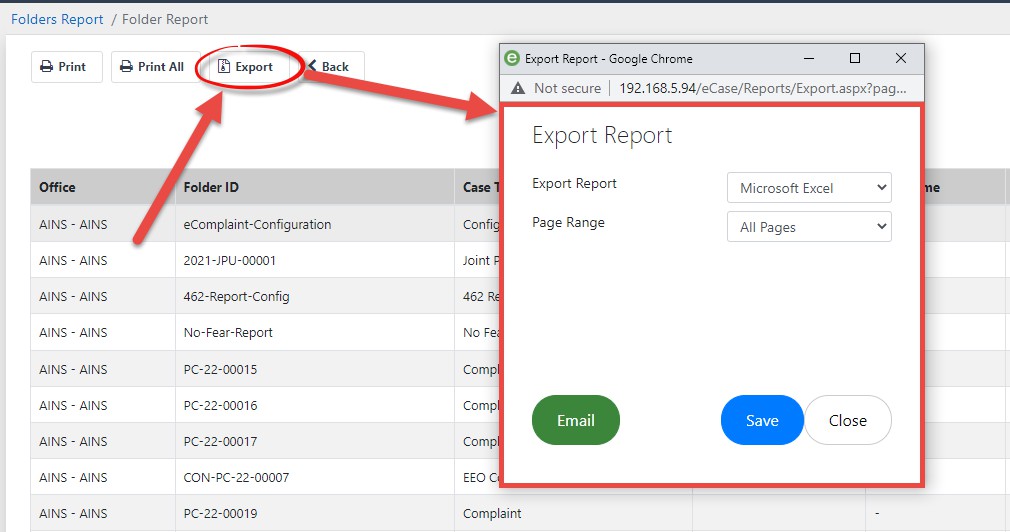Select the PC-22-00019 folder cell
The height and width of the screenshot is (532, 1010).
(315, 513)
